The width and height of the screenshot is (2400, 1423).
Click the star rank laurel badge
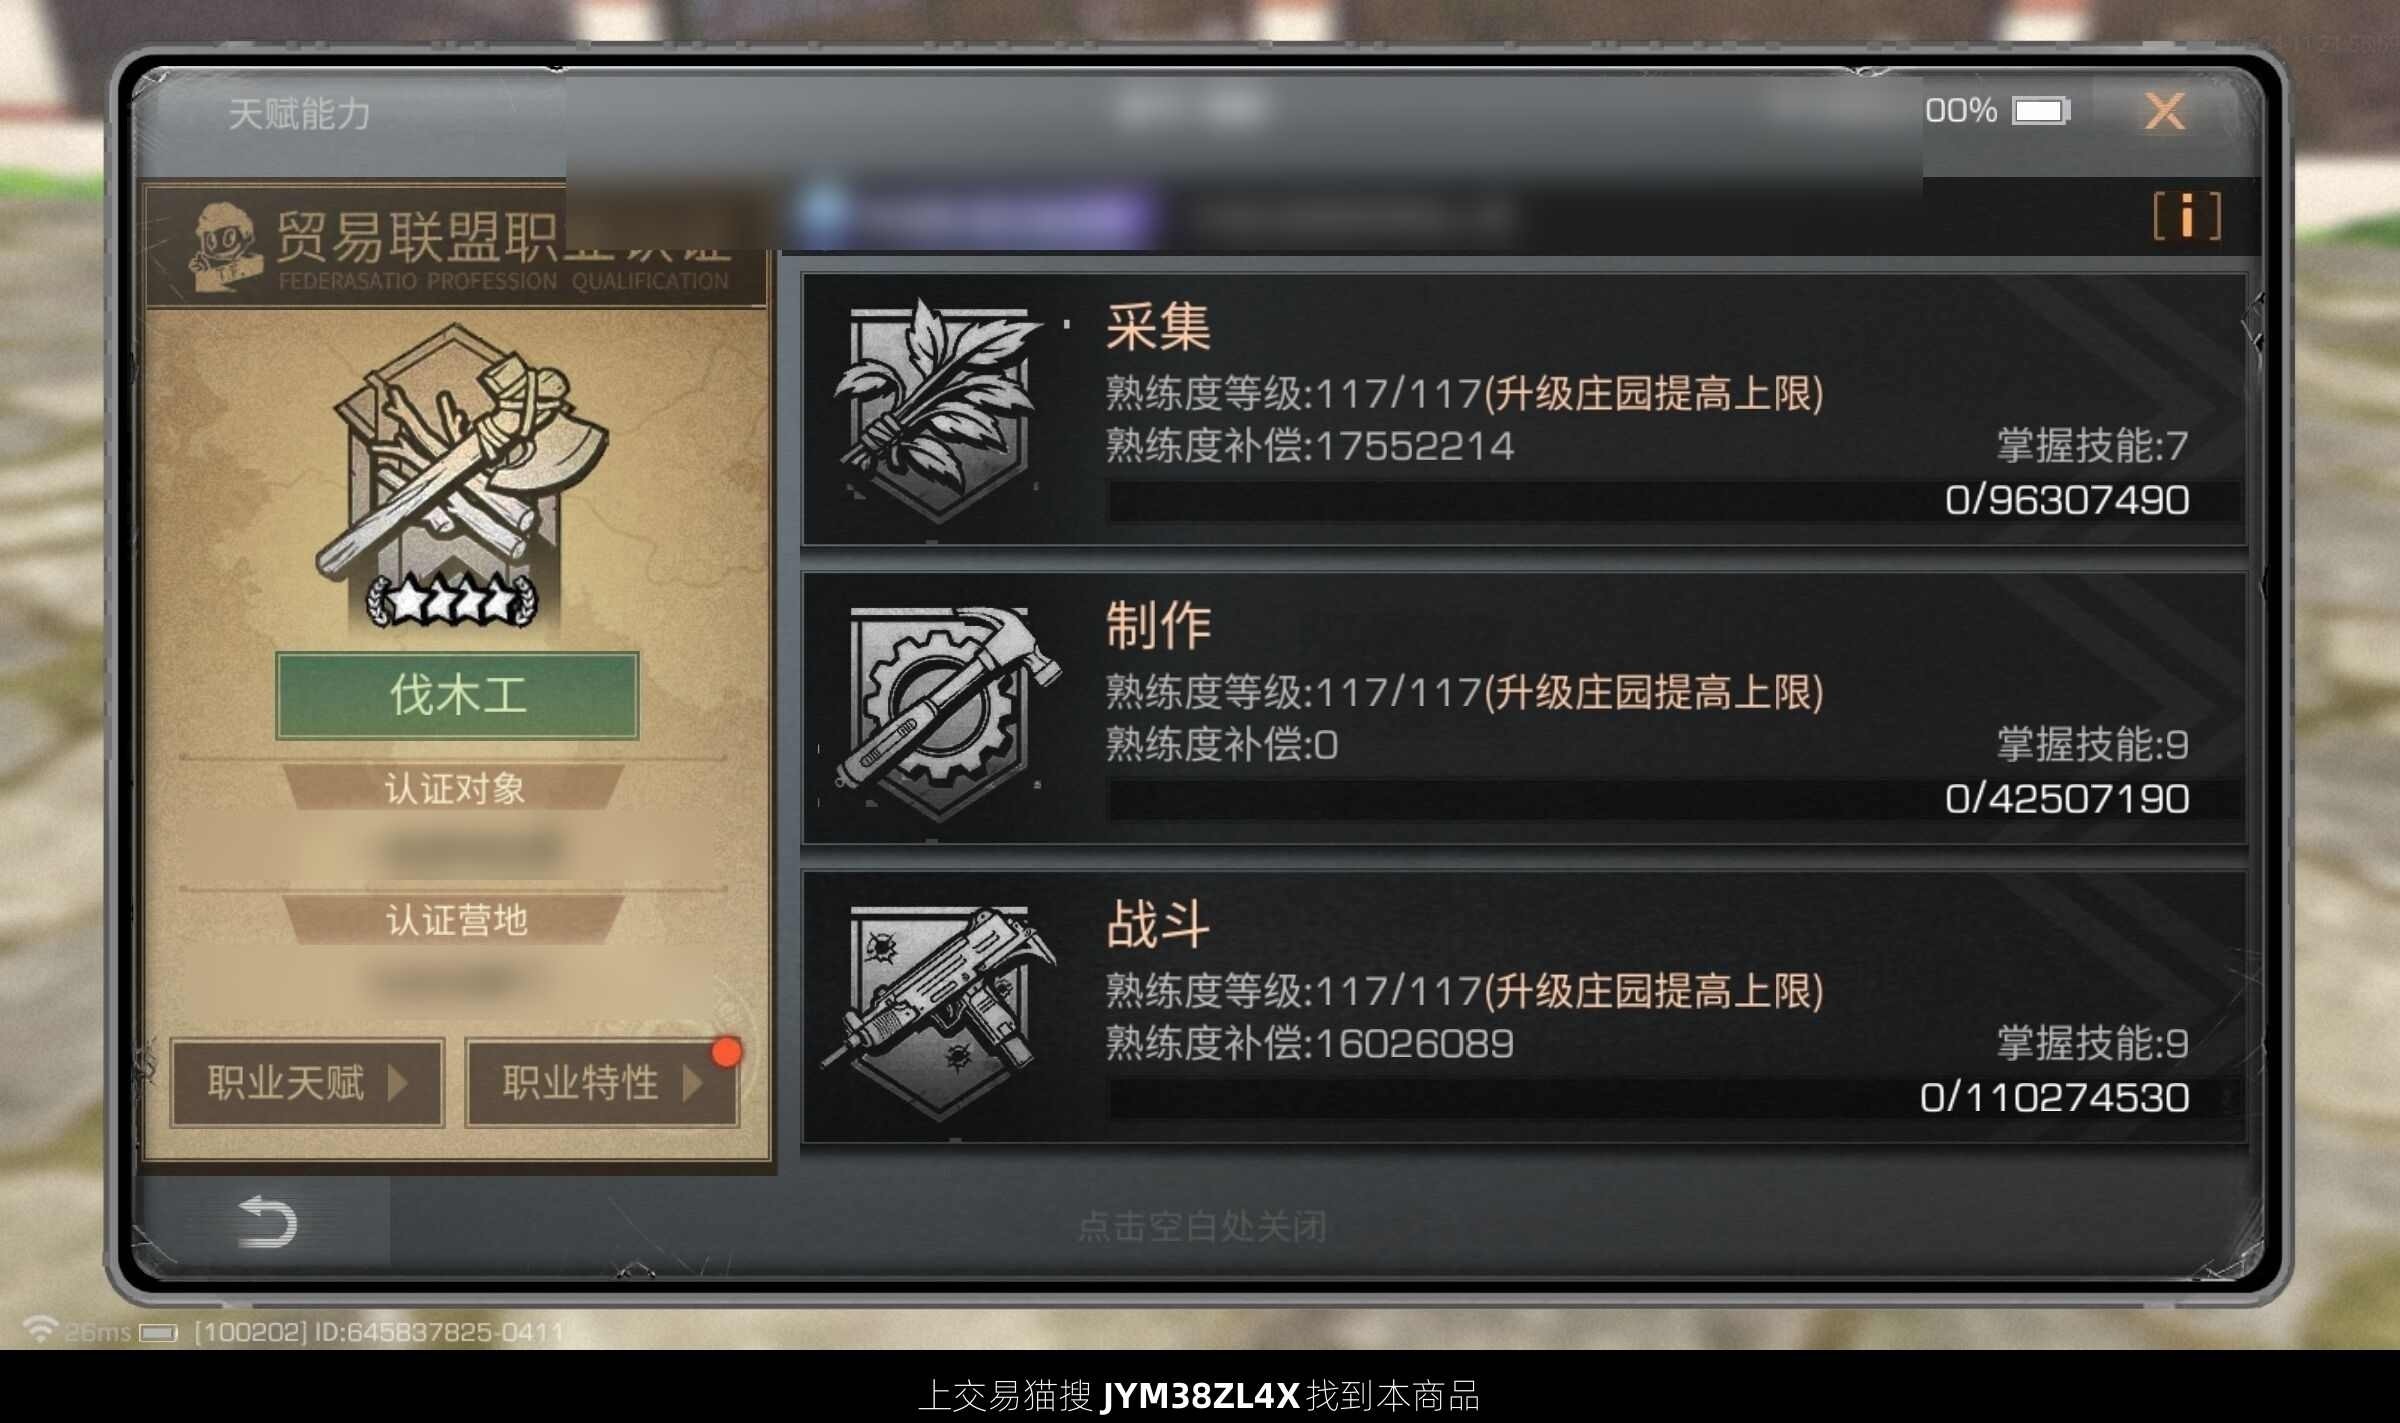click(x=452, y=601)
